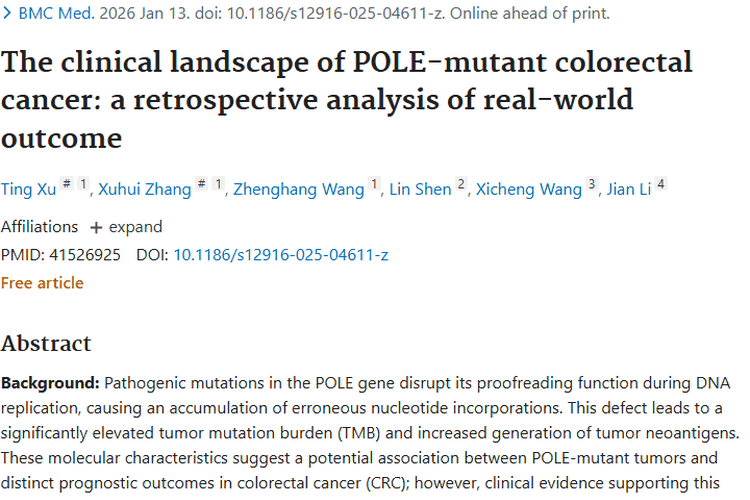Click affiliation superscript 4 after Jian Li
Screen dimensions: 750x500
[661, 185]
